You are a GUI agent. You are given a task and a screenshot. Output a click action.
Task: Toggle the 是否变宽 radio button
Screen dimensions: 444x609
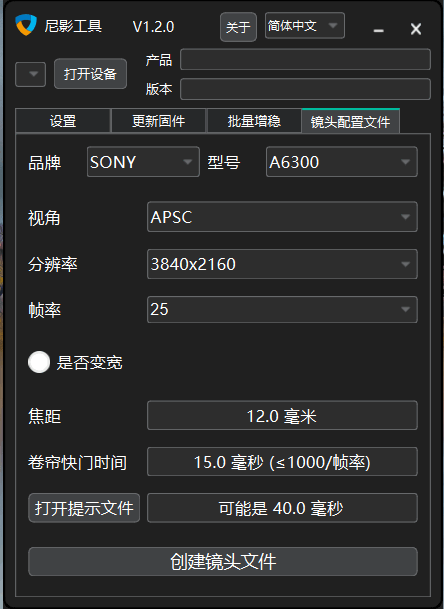pos(39,362)
